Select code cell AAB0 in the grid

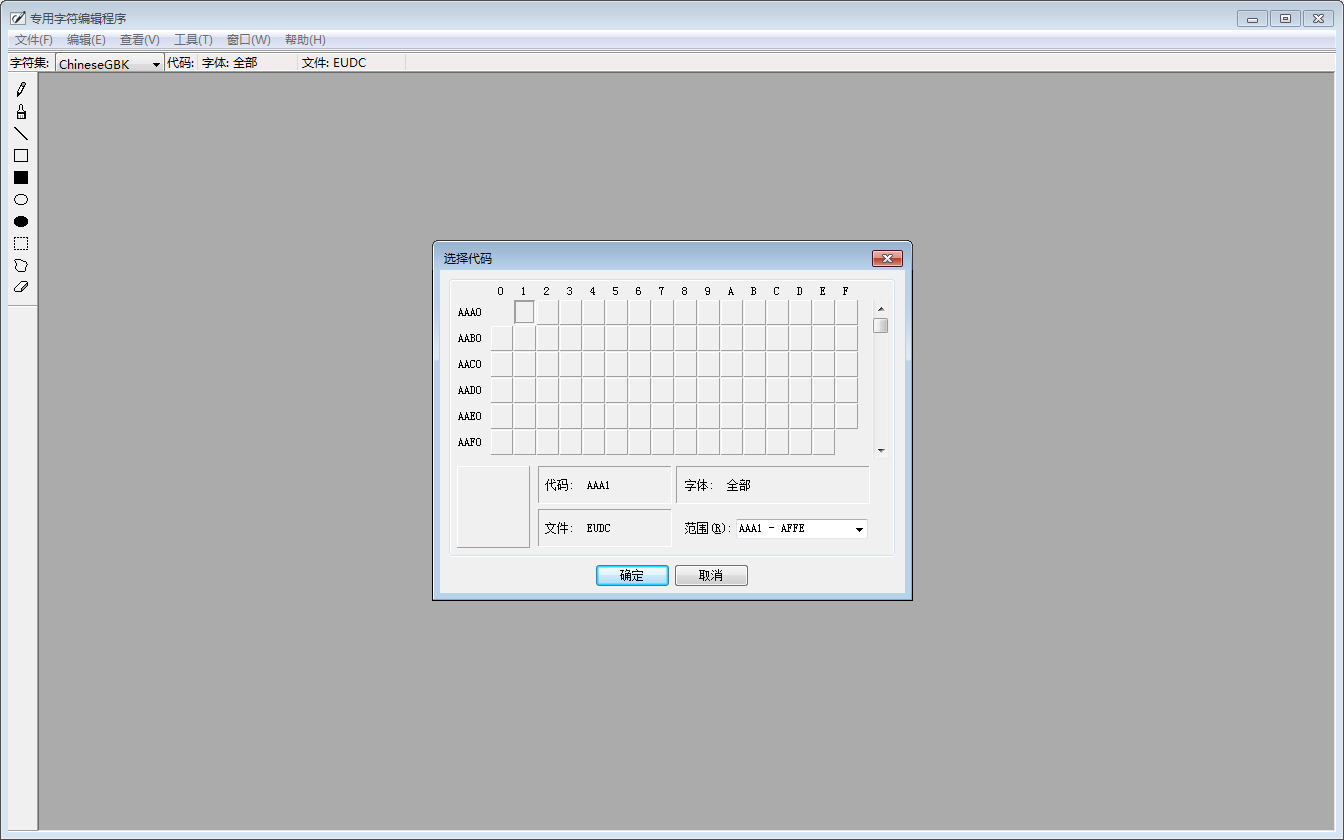coord(501,338)
